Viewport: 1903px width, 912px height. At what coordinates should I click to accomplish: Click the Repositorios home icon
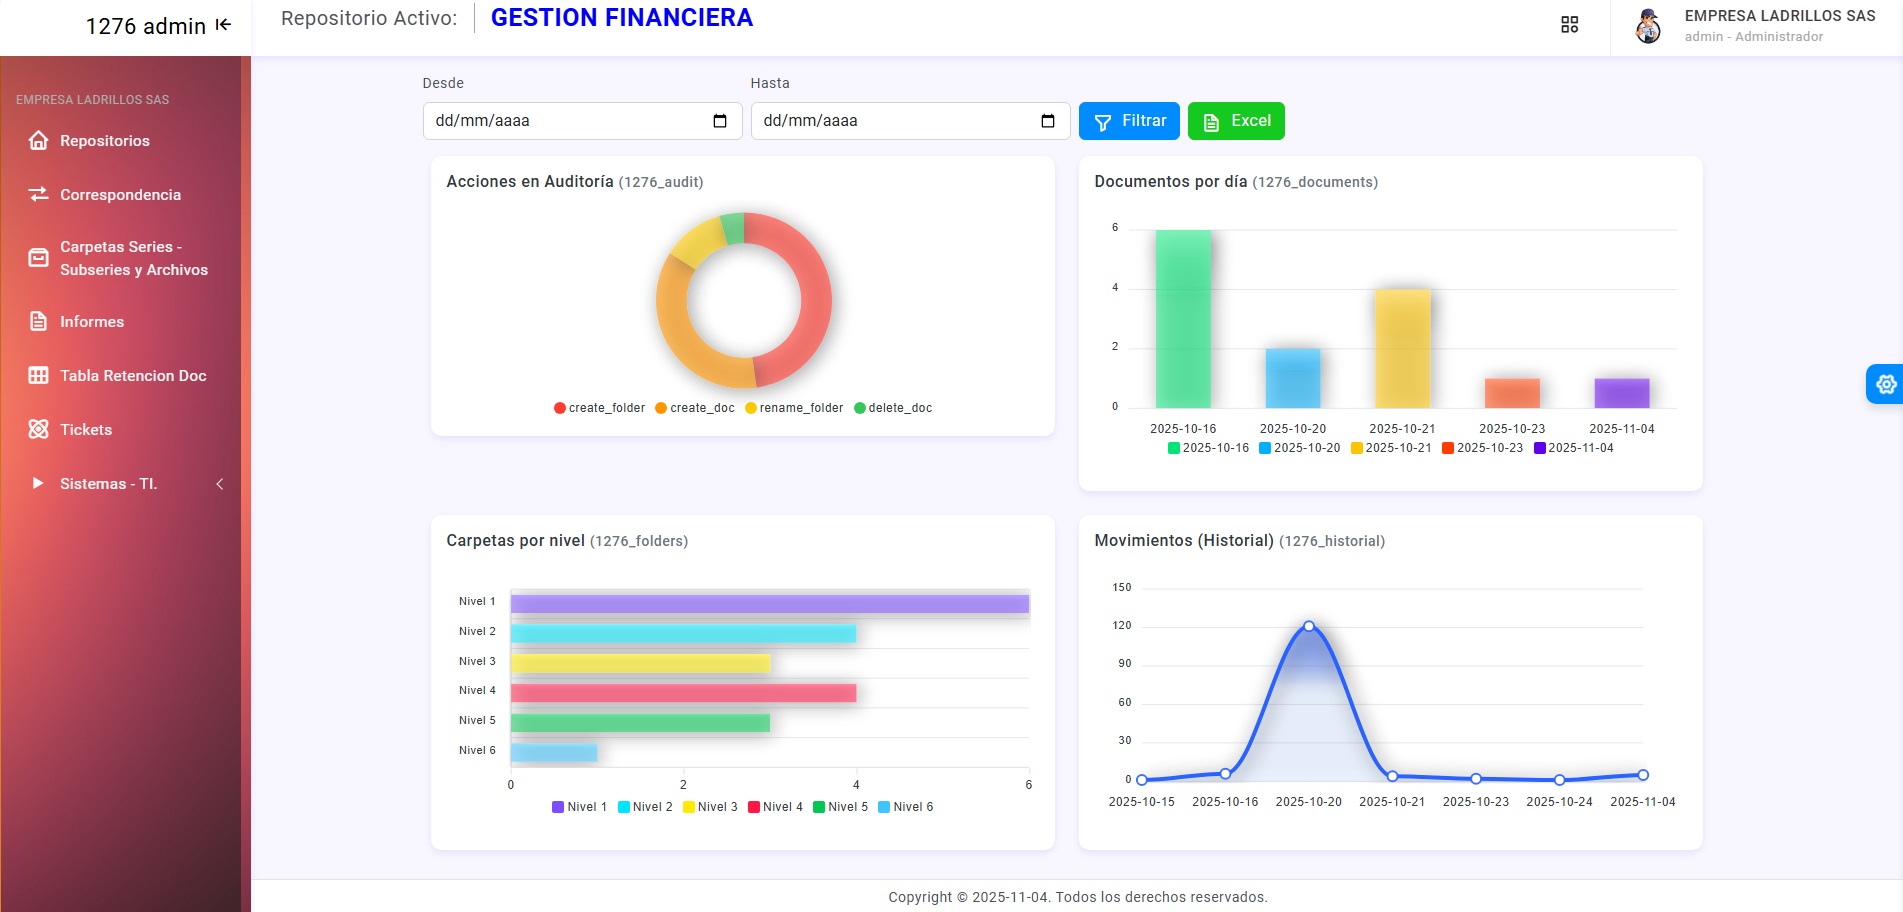tap(39, 141)
